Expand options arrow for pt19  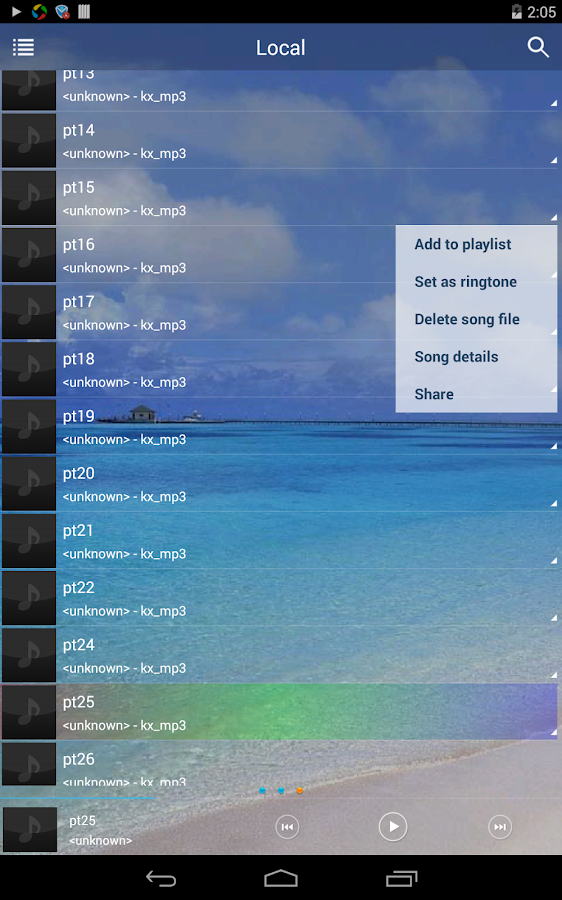click(553, 446)
